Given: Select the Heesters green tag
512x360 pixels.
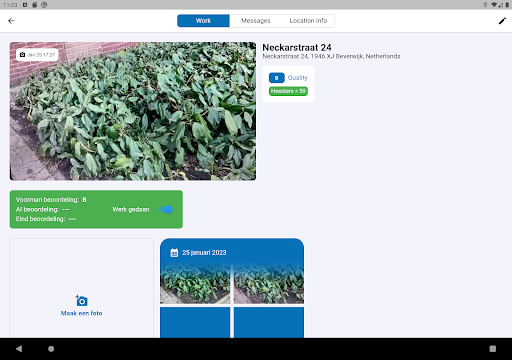Looking at the screenshot, I should coord(288,91).
